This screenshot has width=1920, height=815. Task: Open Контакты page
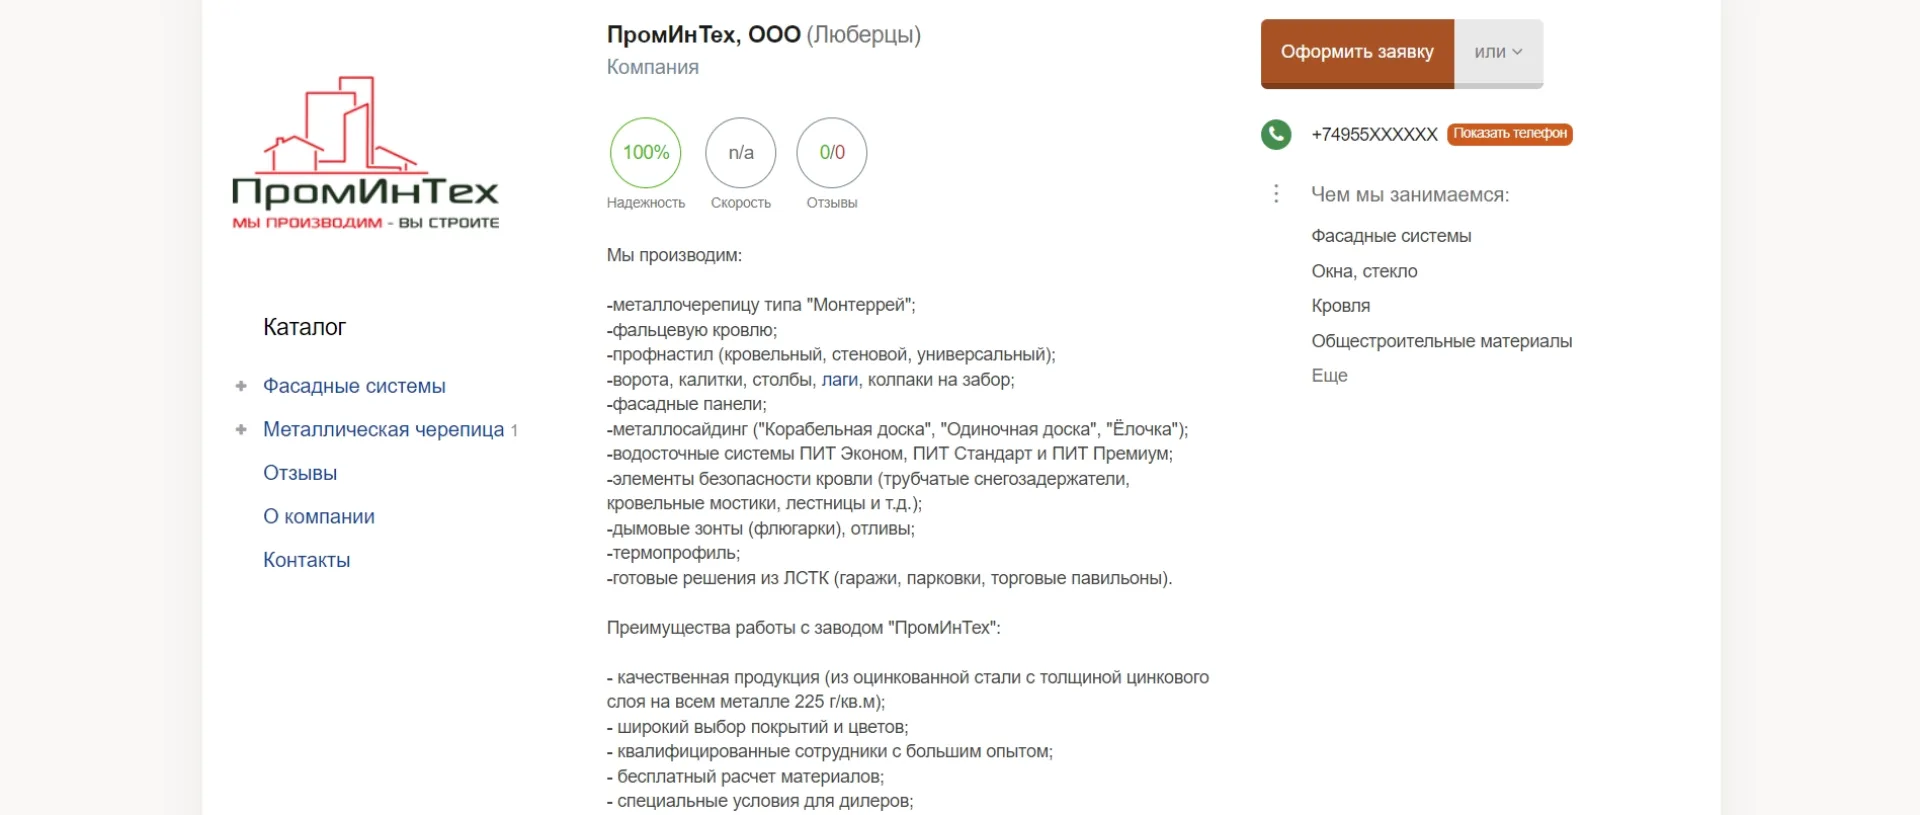[306, 560]
